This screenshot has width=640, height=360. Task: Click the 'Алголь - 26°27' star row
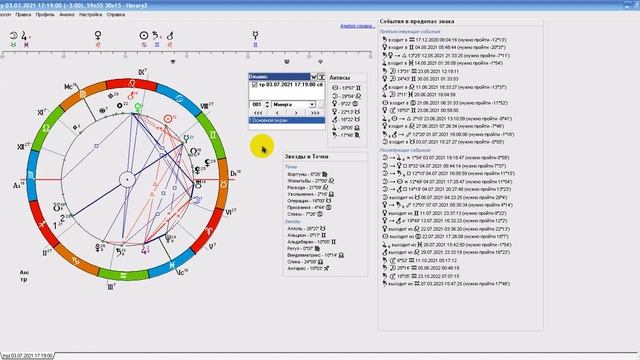coord(307,229)
